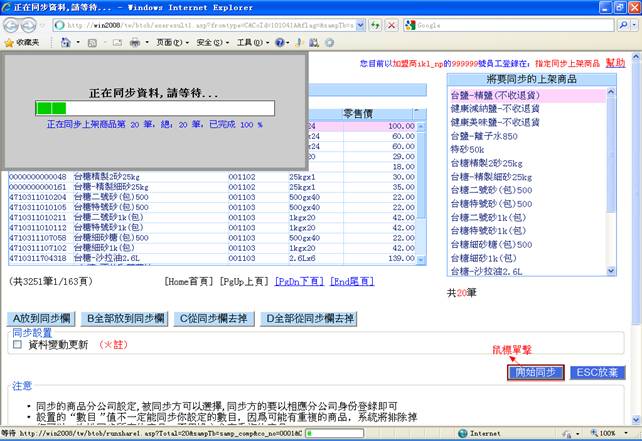Image resolution: width=642 pixels, height=441 pixels.
Task: Click the Google search magnifier icon
Action: click(620, 24)
